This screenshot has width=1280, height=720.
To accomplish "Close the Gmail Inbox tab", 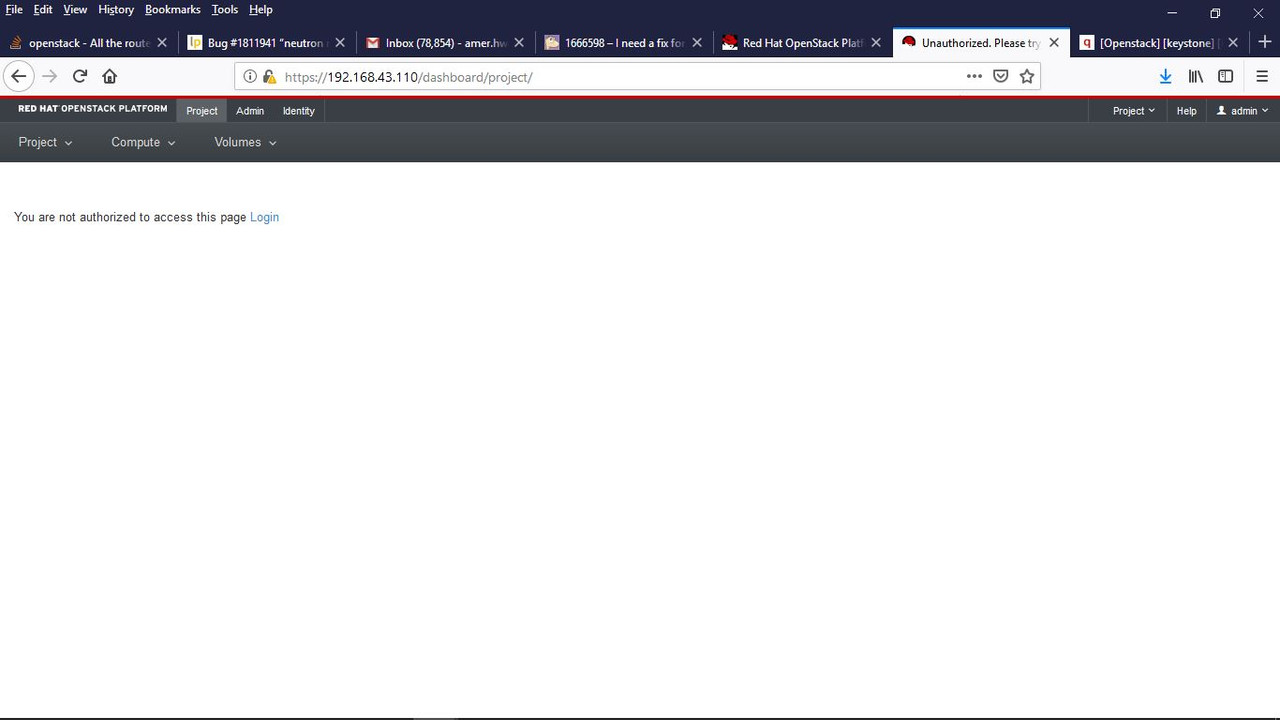I will [x=519, y=43].
